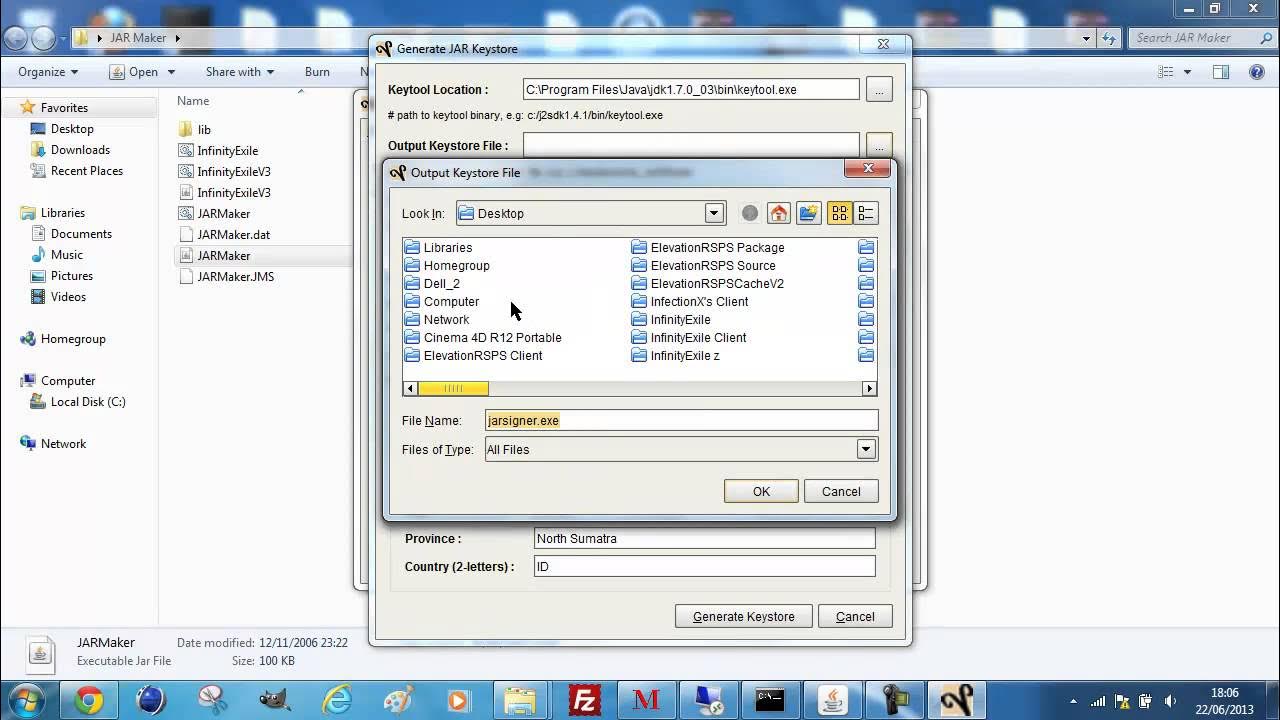The width and height of the screenshot is (1280, 720).
Task: Click the Keytool Location path field
Action: coord(691,89)
